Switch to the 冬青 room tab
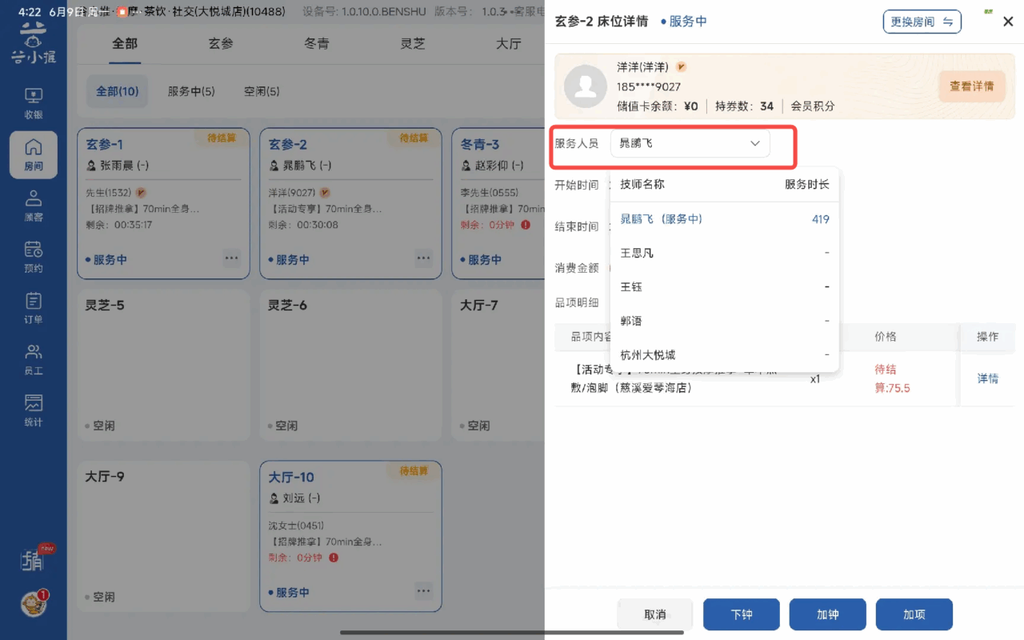This screenshot has width=1024, height=640. coord(317,44)
